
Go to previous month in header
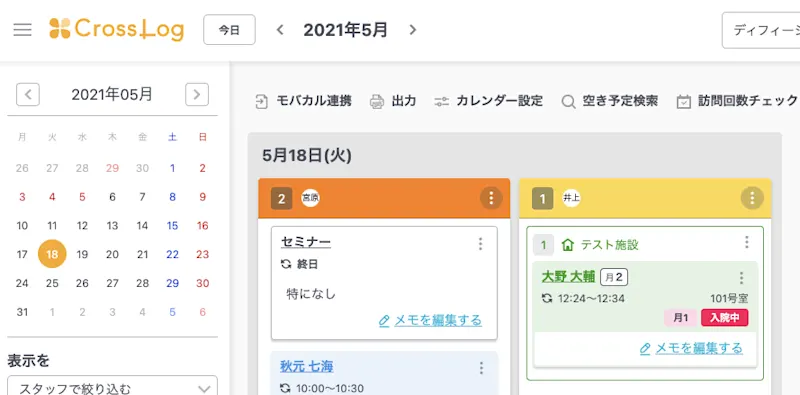point(280,30)
